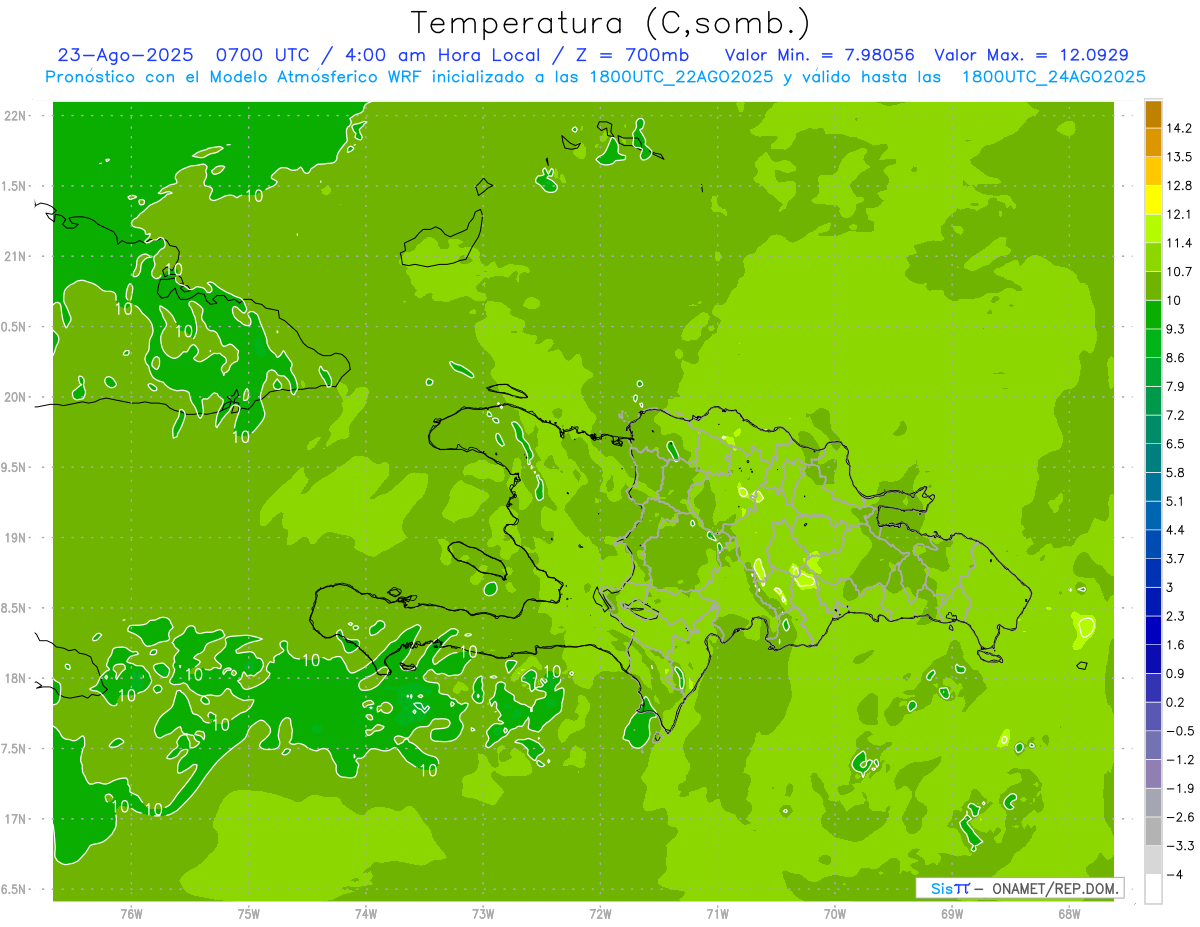Pick the blue swatch between 3.7 and 4.4

[x=1153, y=544]
